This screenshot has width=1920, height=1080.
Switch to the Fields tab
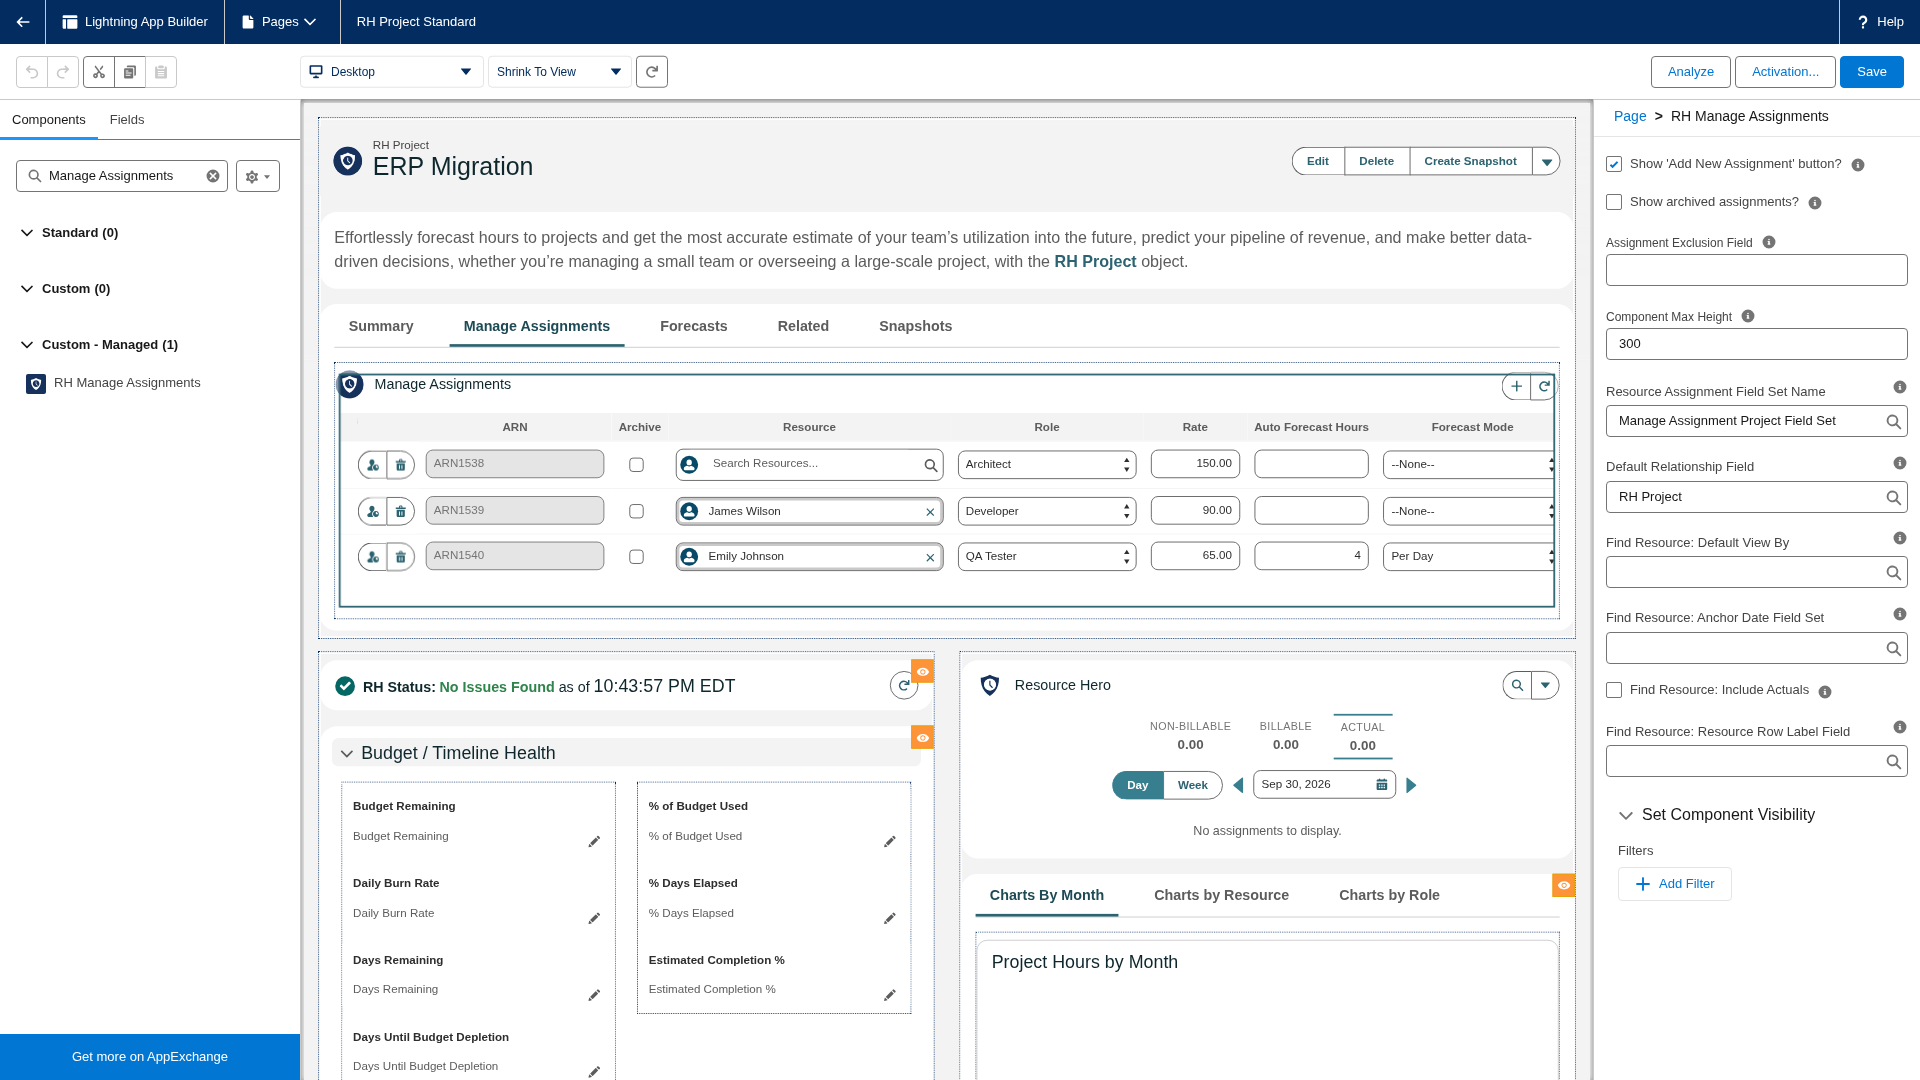point(127,120)
